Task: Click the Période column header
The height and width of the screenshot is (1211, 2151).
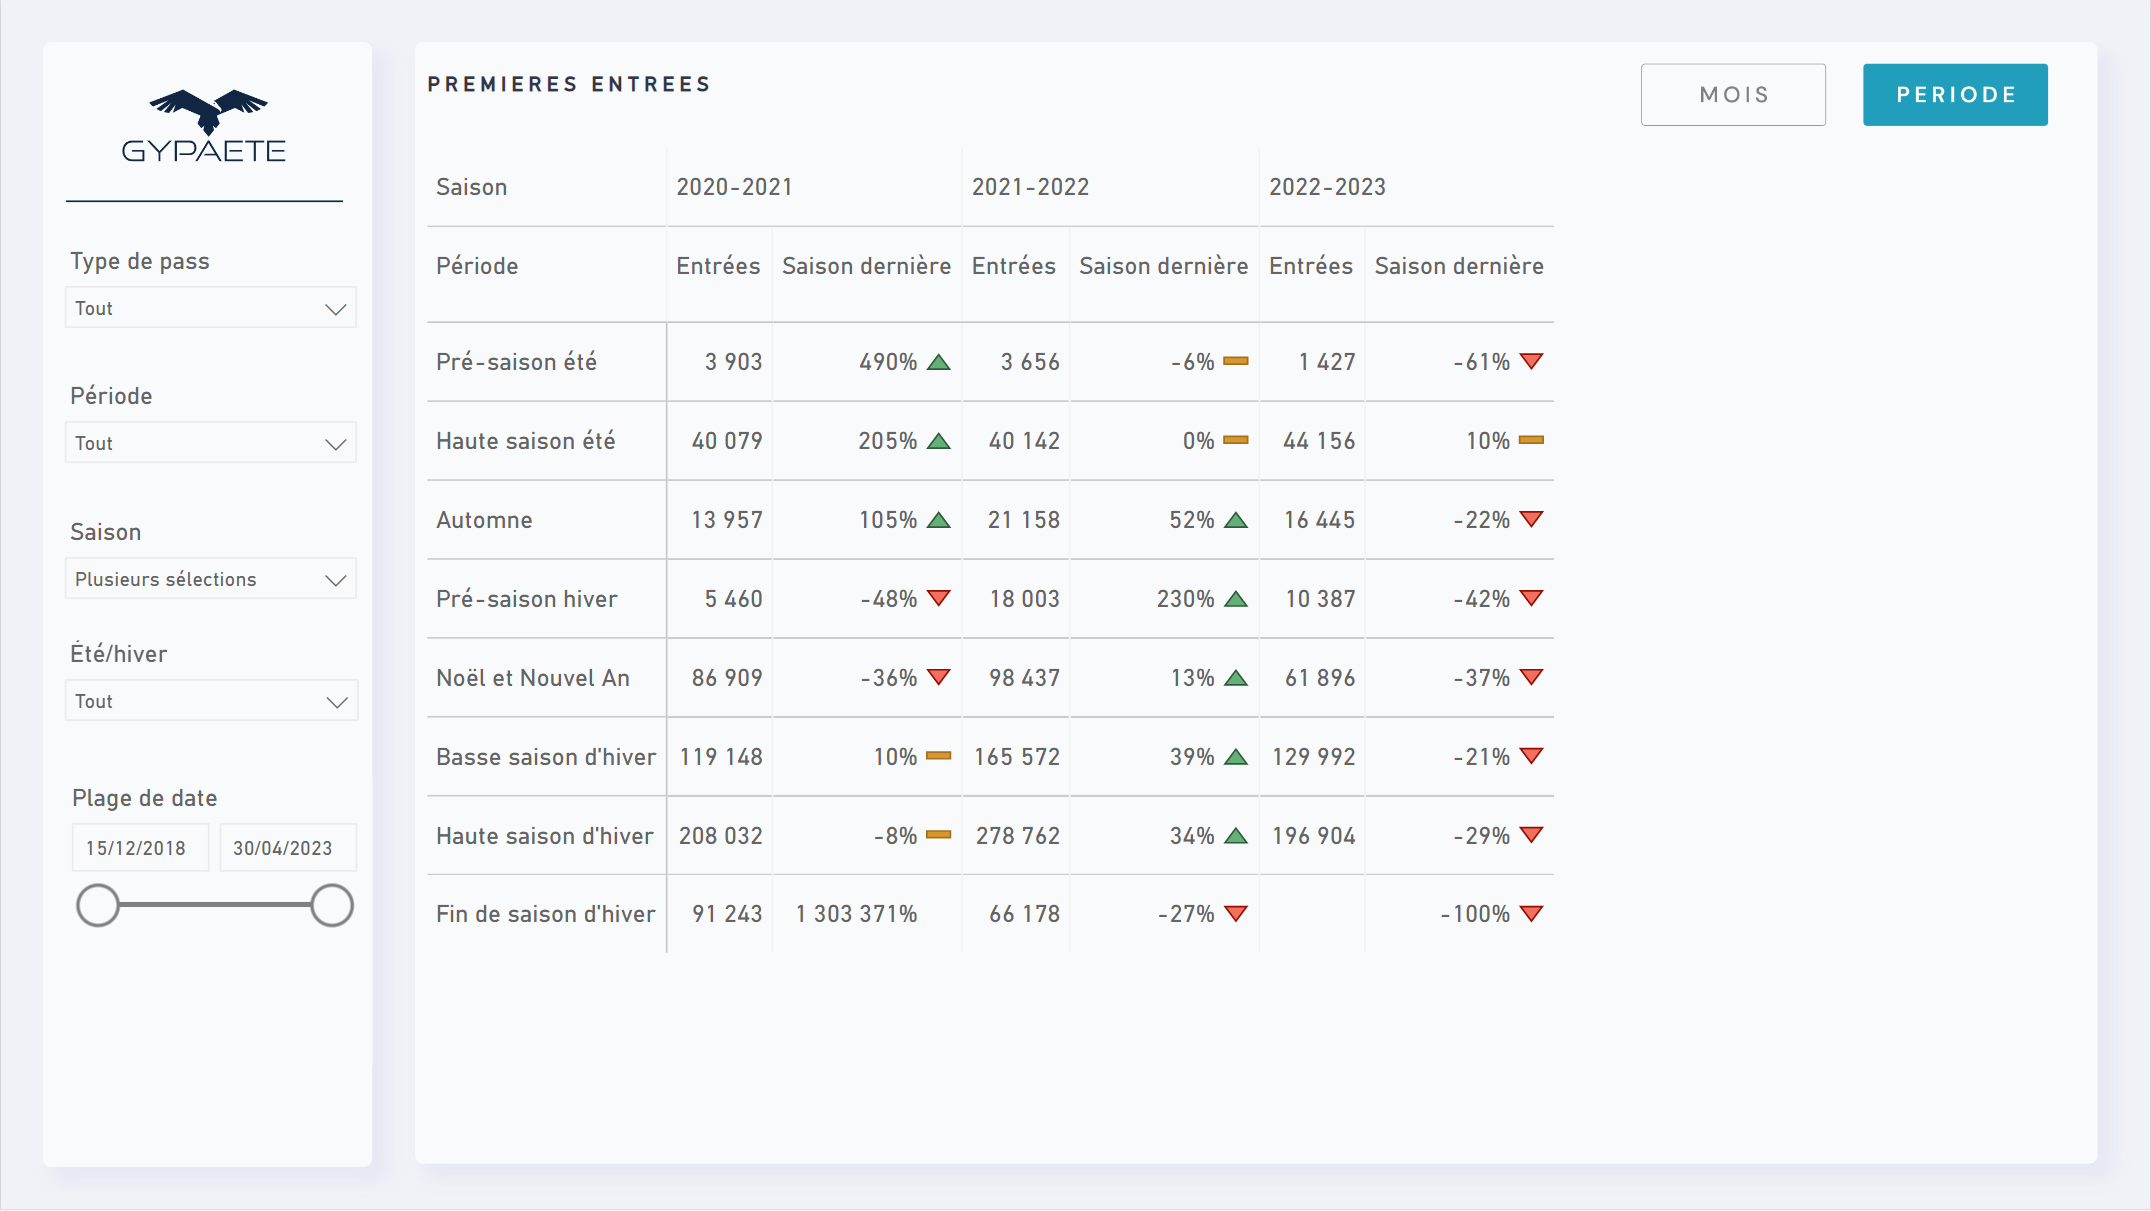Action: coord(477,266)
